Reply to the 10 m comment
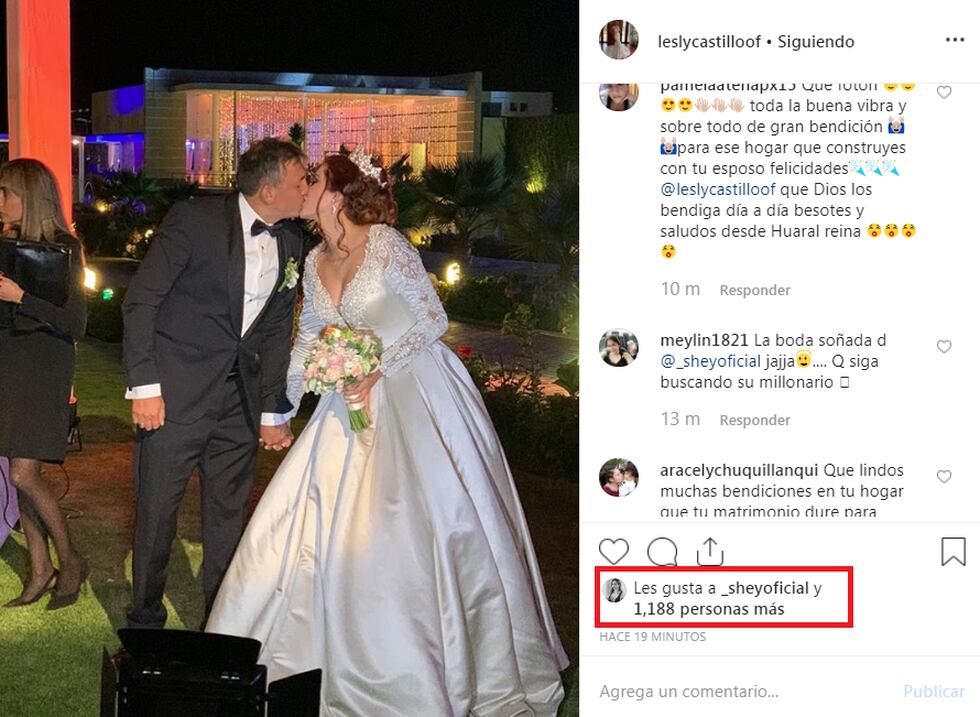 tap(755, 290)
